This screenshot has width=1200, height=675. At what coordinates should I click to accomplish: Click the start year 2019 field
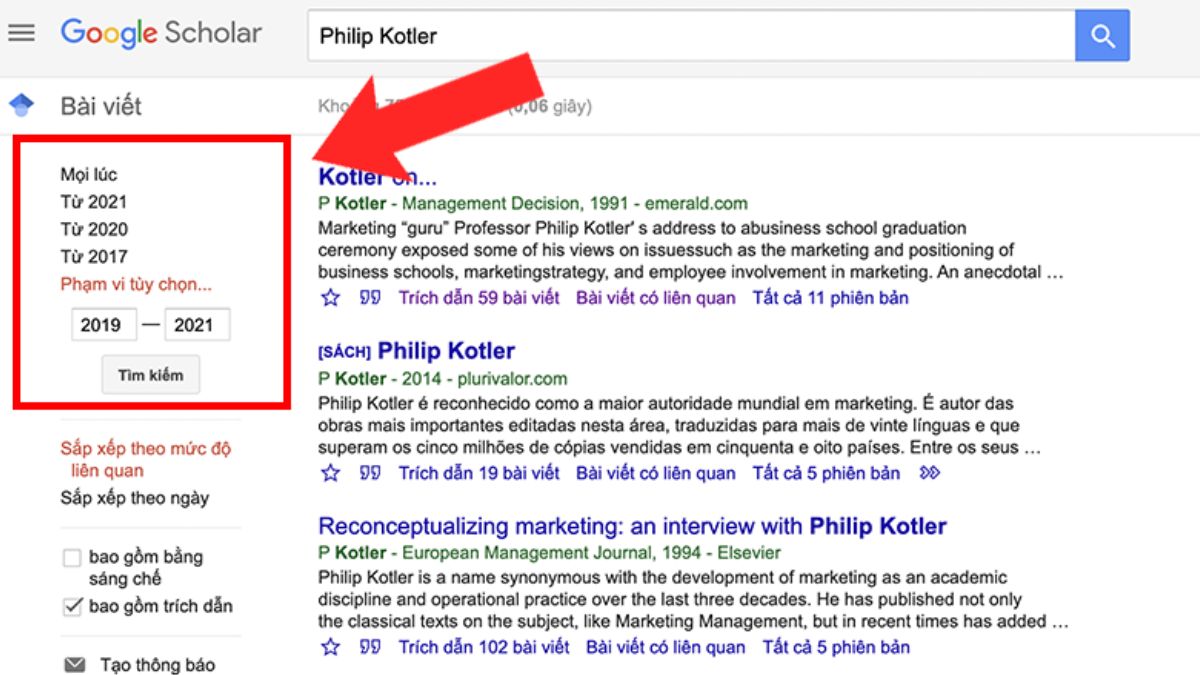click(x=104, y=325)
